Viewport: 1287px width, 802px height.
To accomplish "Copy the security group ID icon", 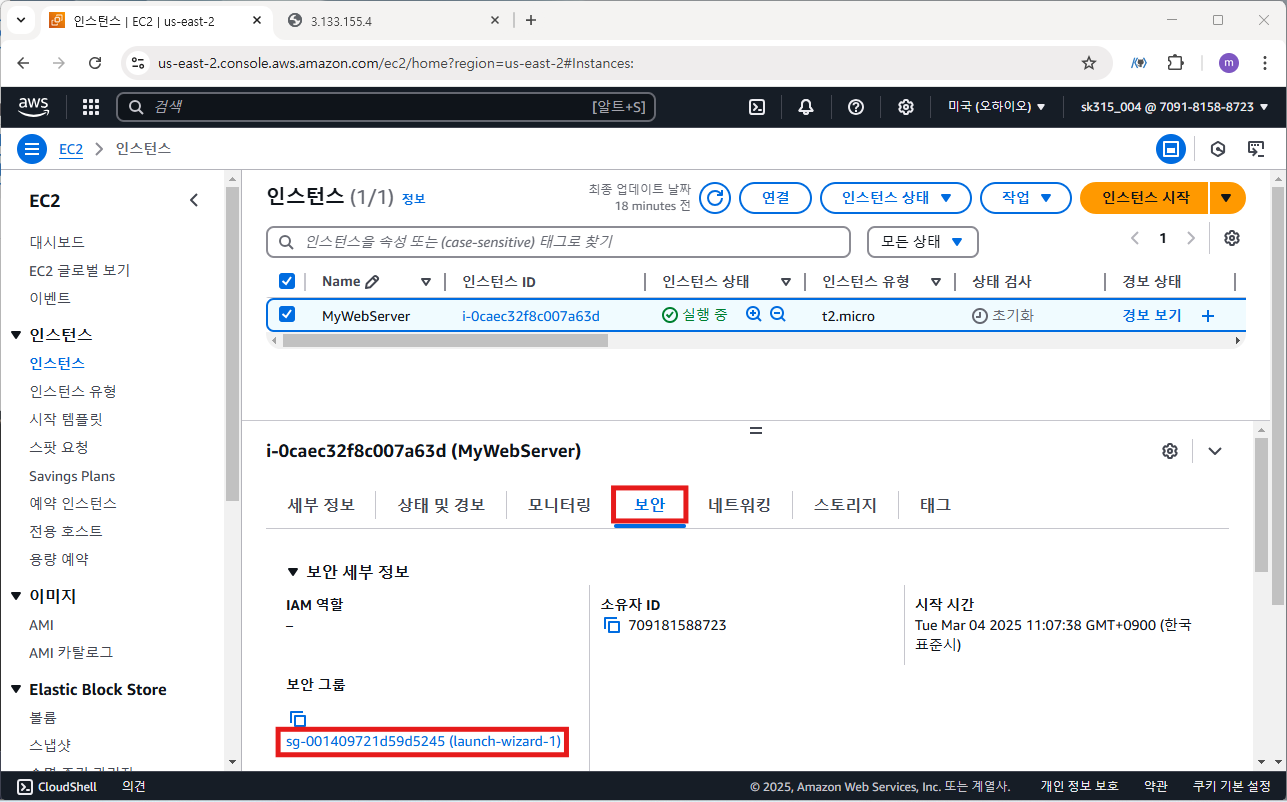I will click(x=298, y=719).
